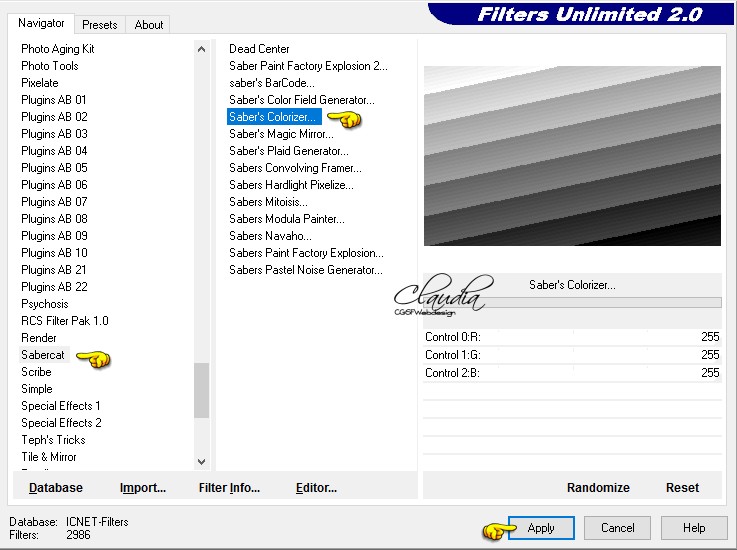This screenshot has height=550, width=737.
Task: Select the Simple category
Action: pyautogui.click(x=37, y=389)
